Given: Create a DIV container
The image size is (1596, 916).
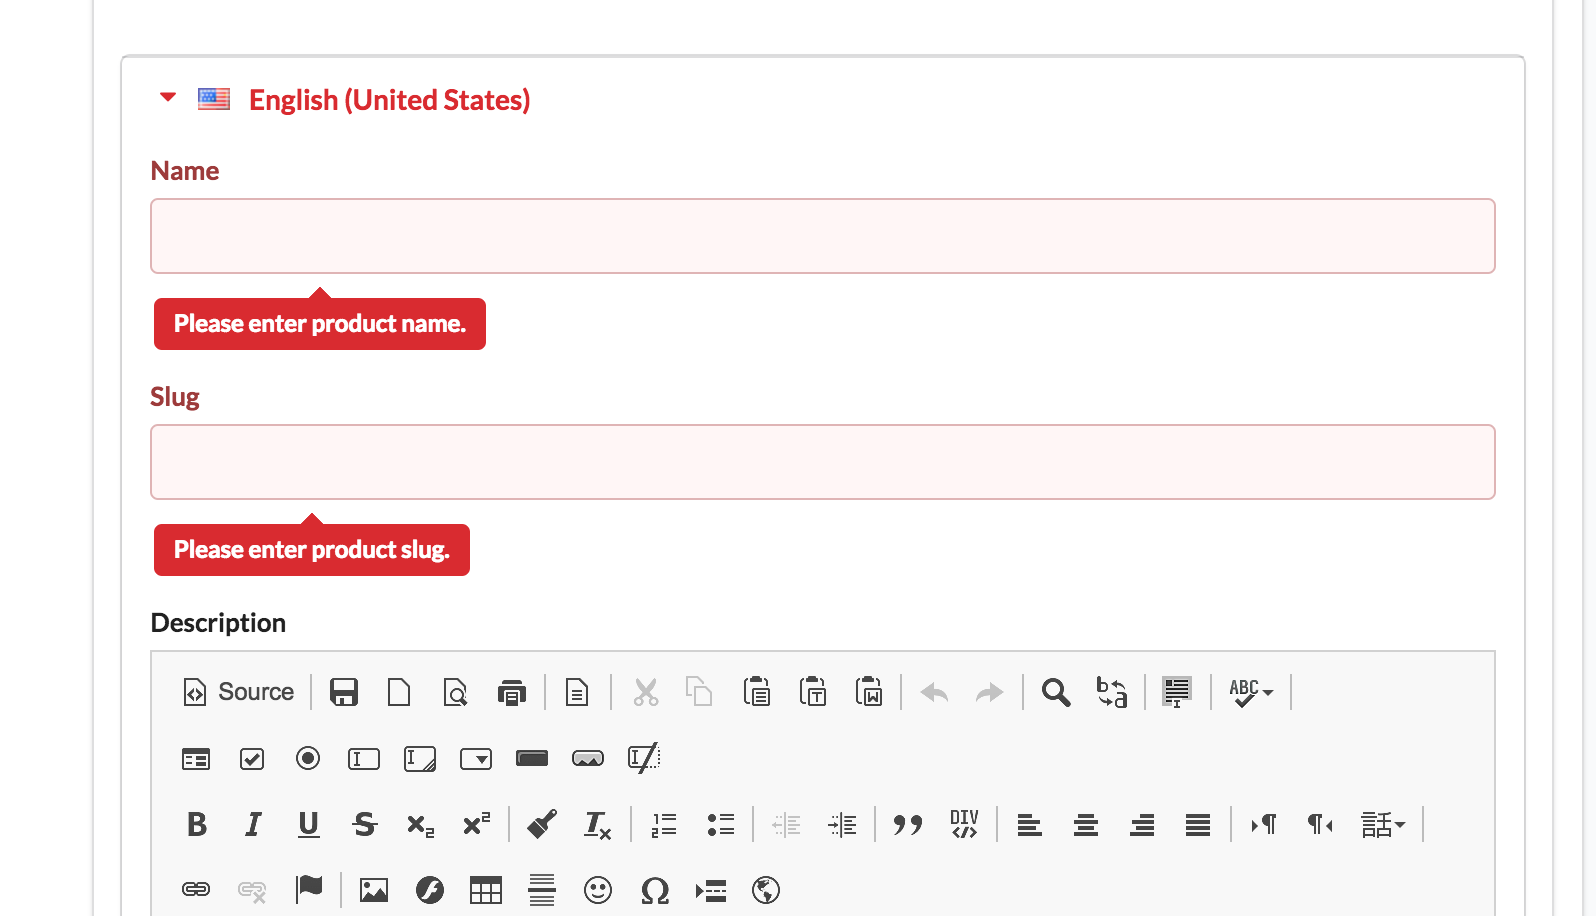Looking at the screenshot, I should [964, 825].
